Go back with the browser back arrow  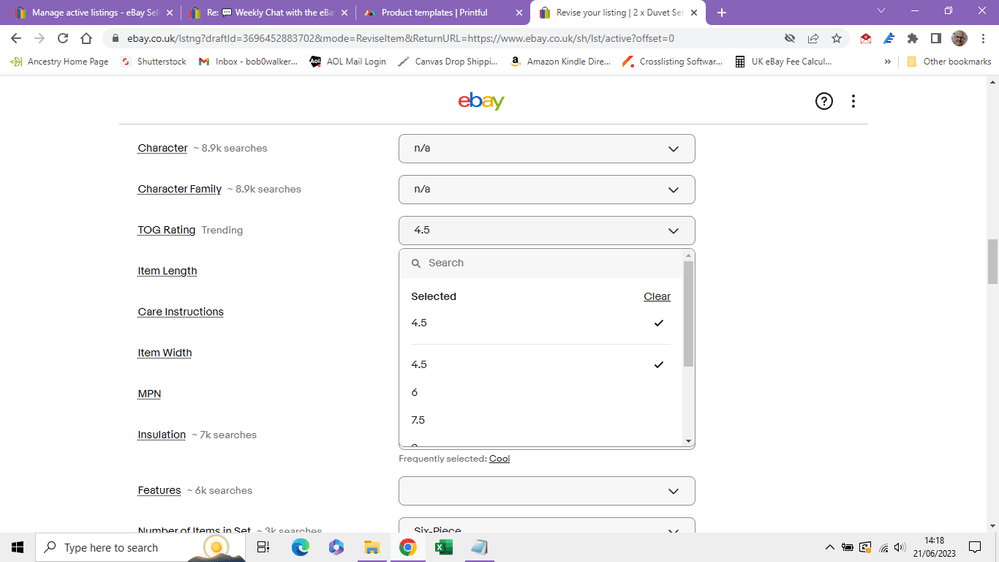tap(16, 38)
